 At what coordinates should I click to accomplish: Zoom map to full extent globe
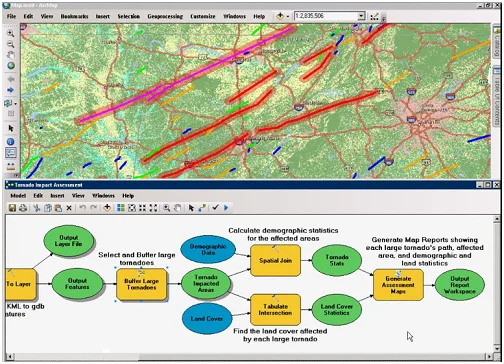pos(11,66)
